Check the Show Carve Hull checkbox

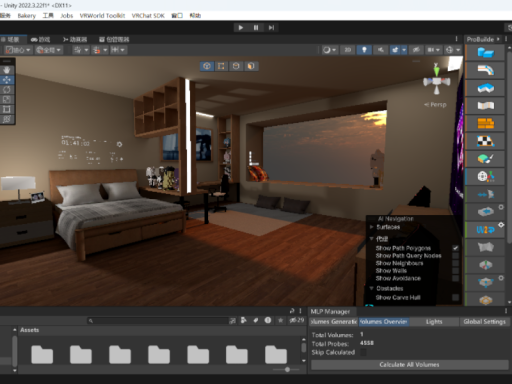pos(455,297)
